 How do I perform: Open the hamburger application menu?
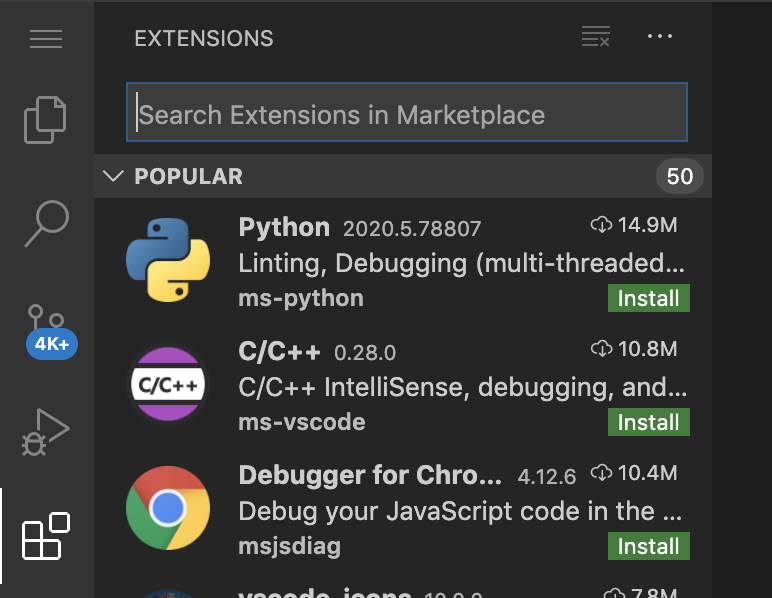point(46,39)
